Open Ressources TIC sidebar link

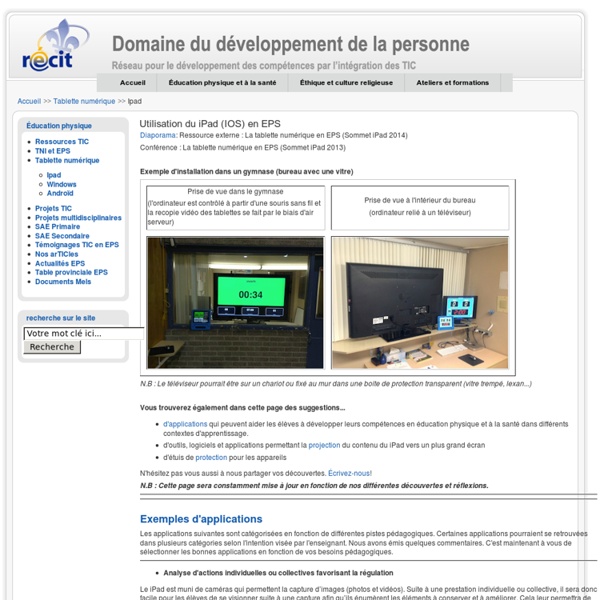click(x=62, y=142)
